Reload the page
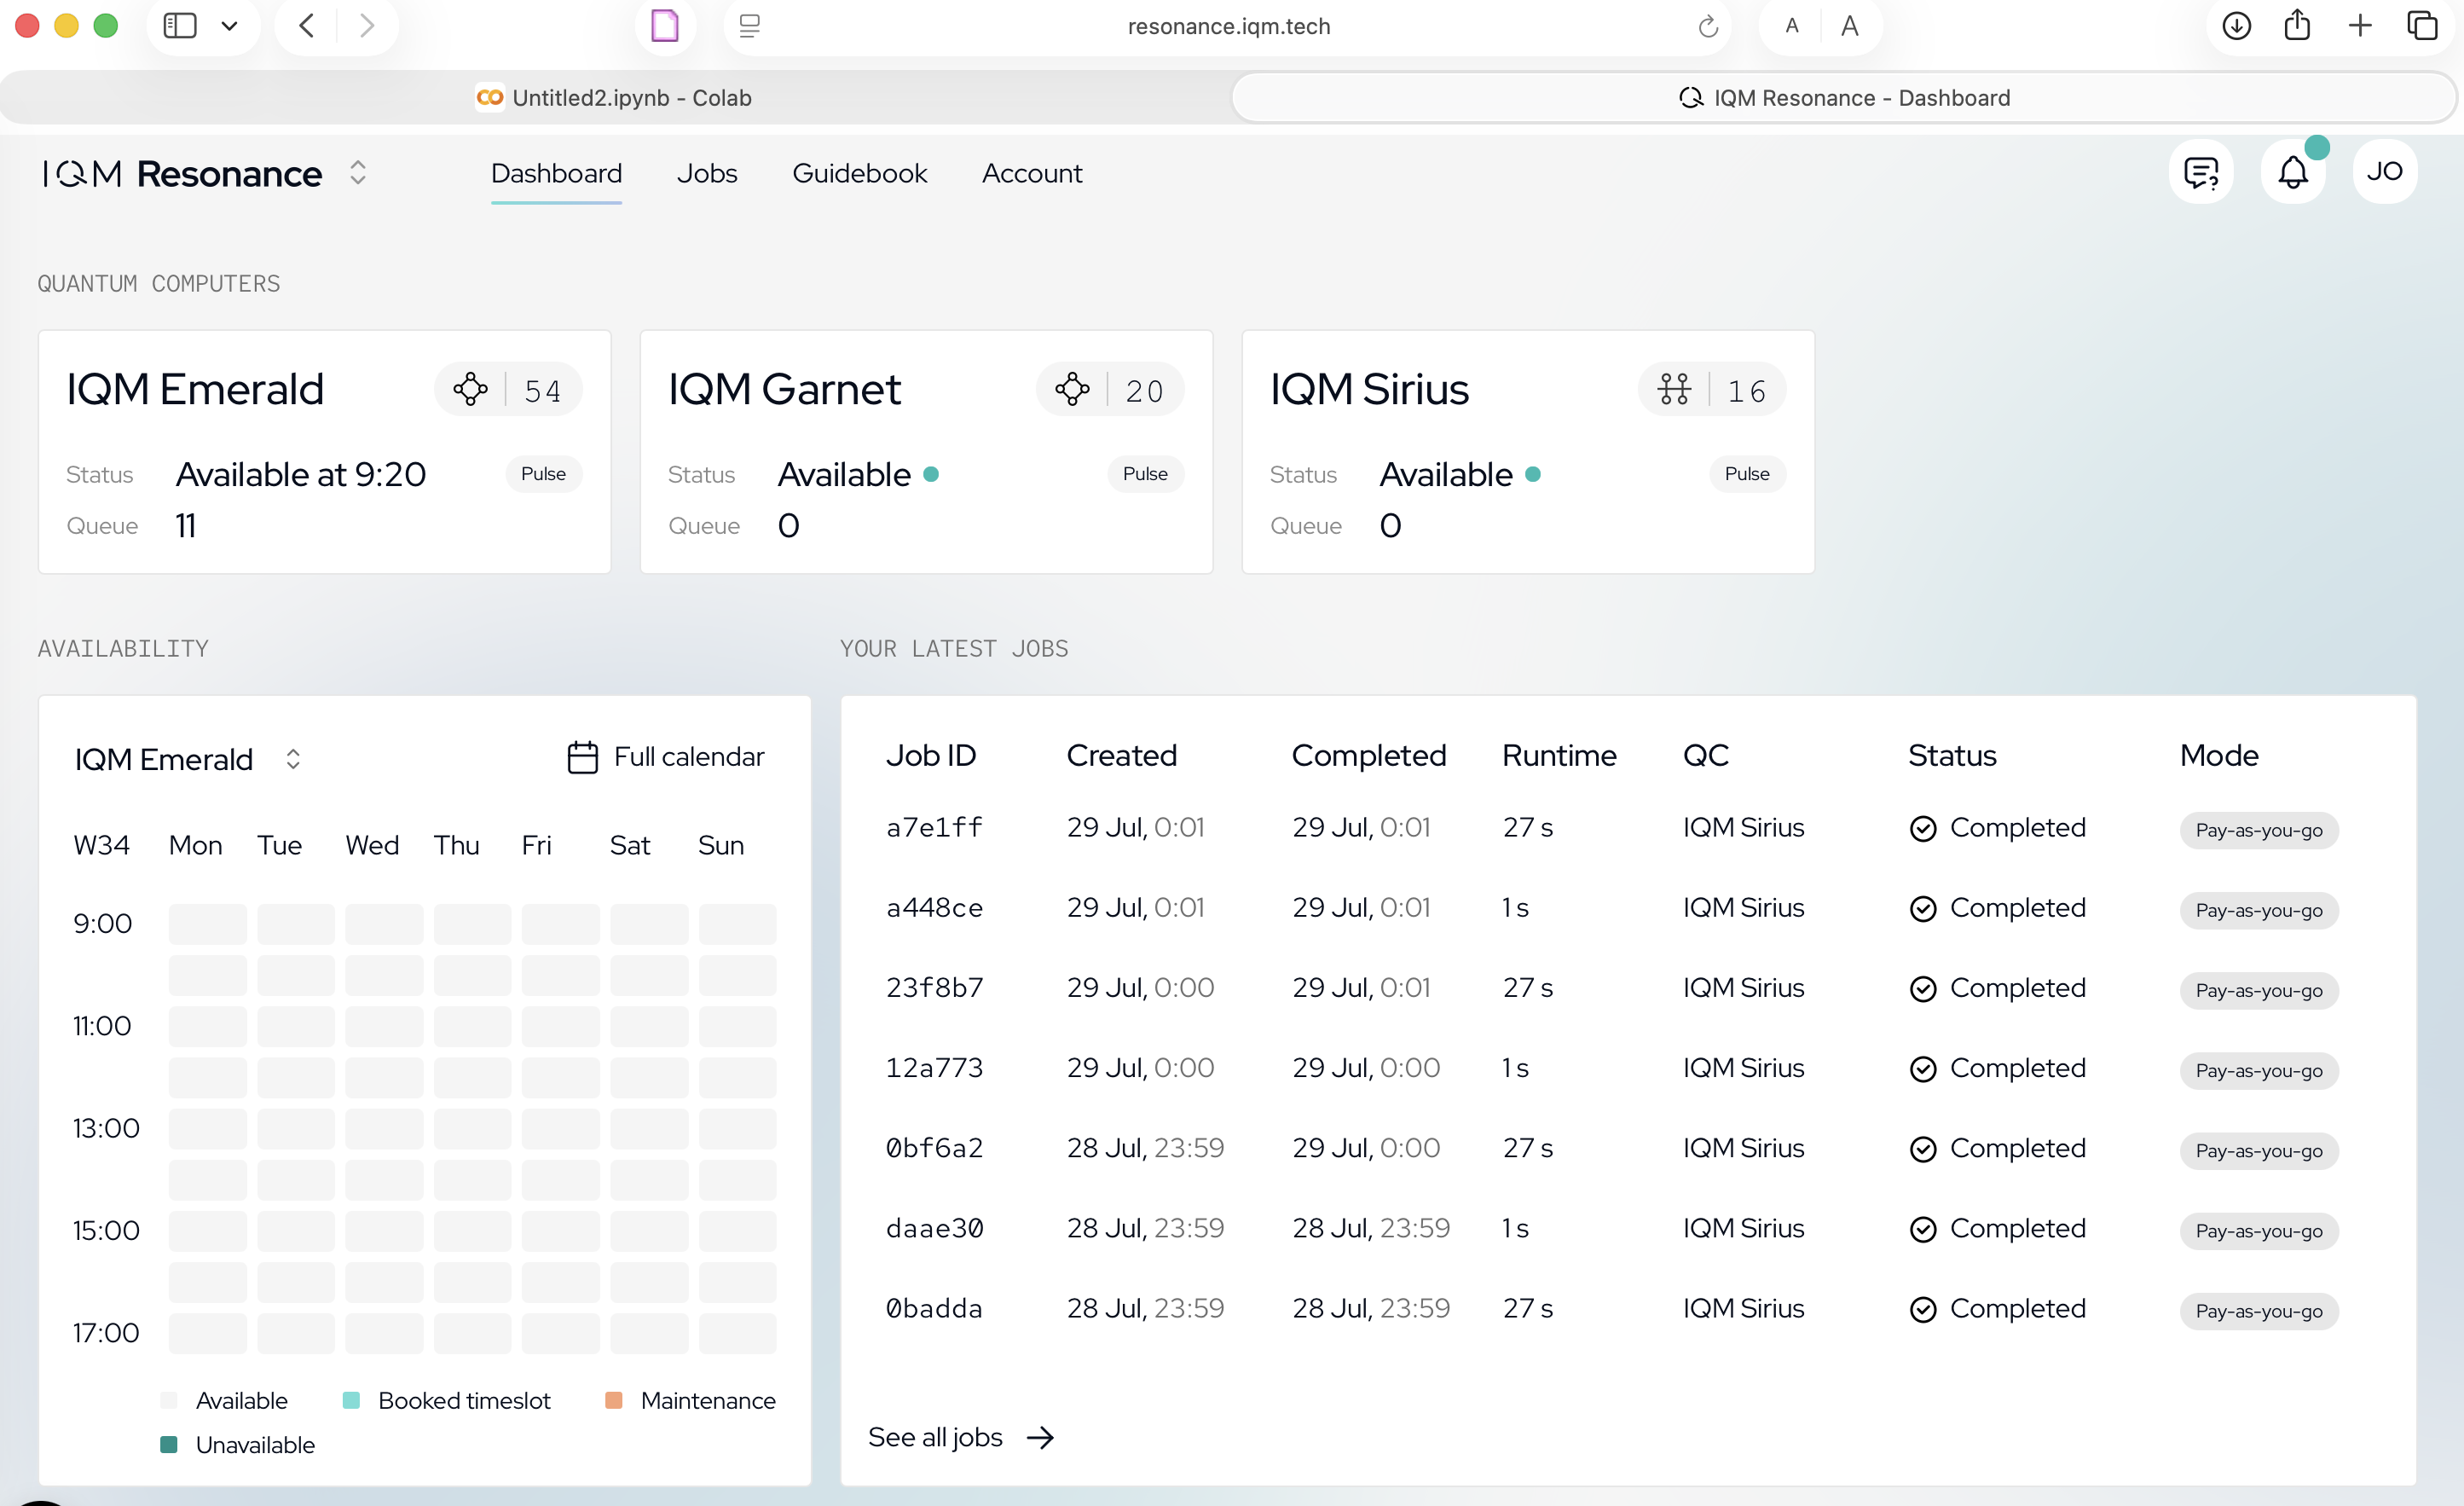Image resolution: width=2464 pixels, height=1506 pixels. pos(1708,26)
